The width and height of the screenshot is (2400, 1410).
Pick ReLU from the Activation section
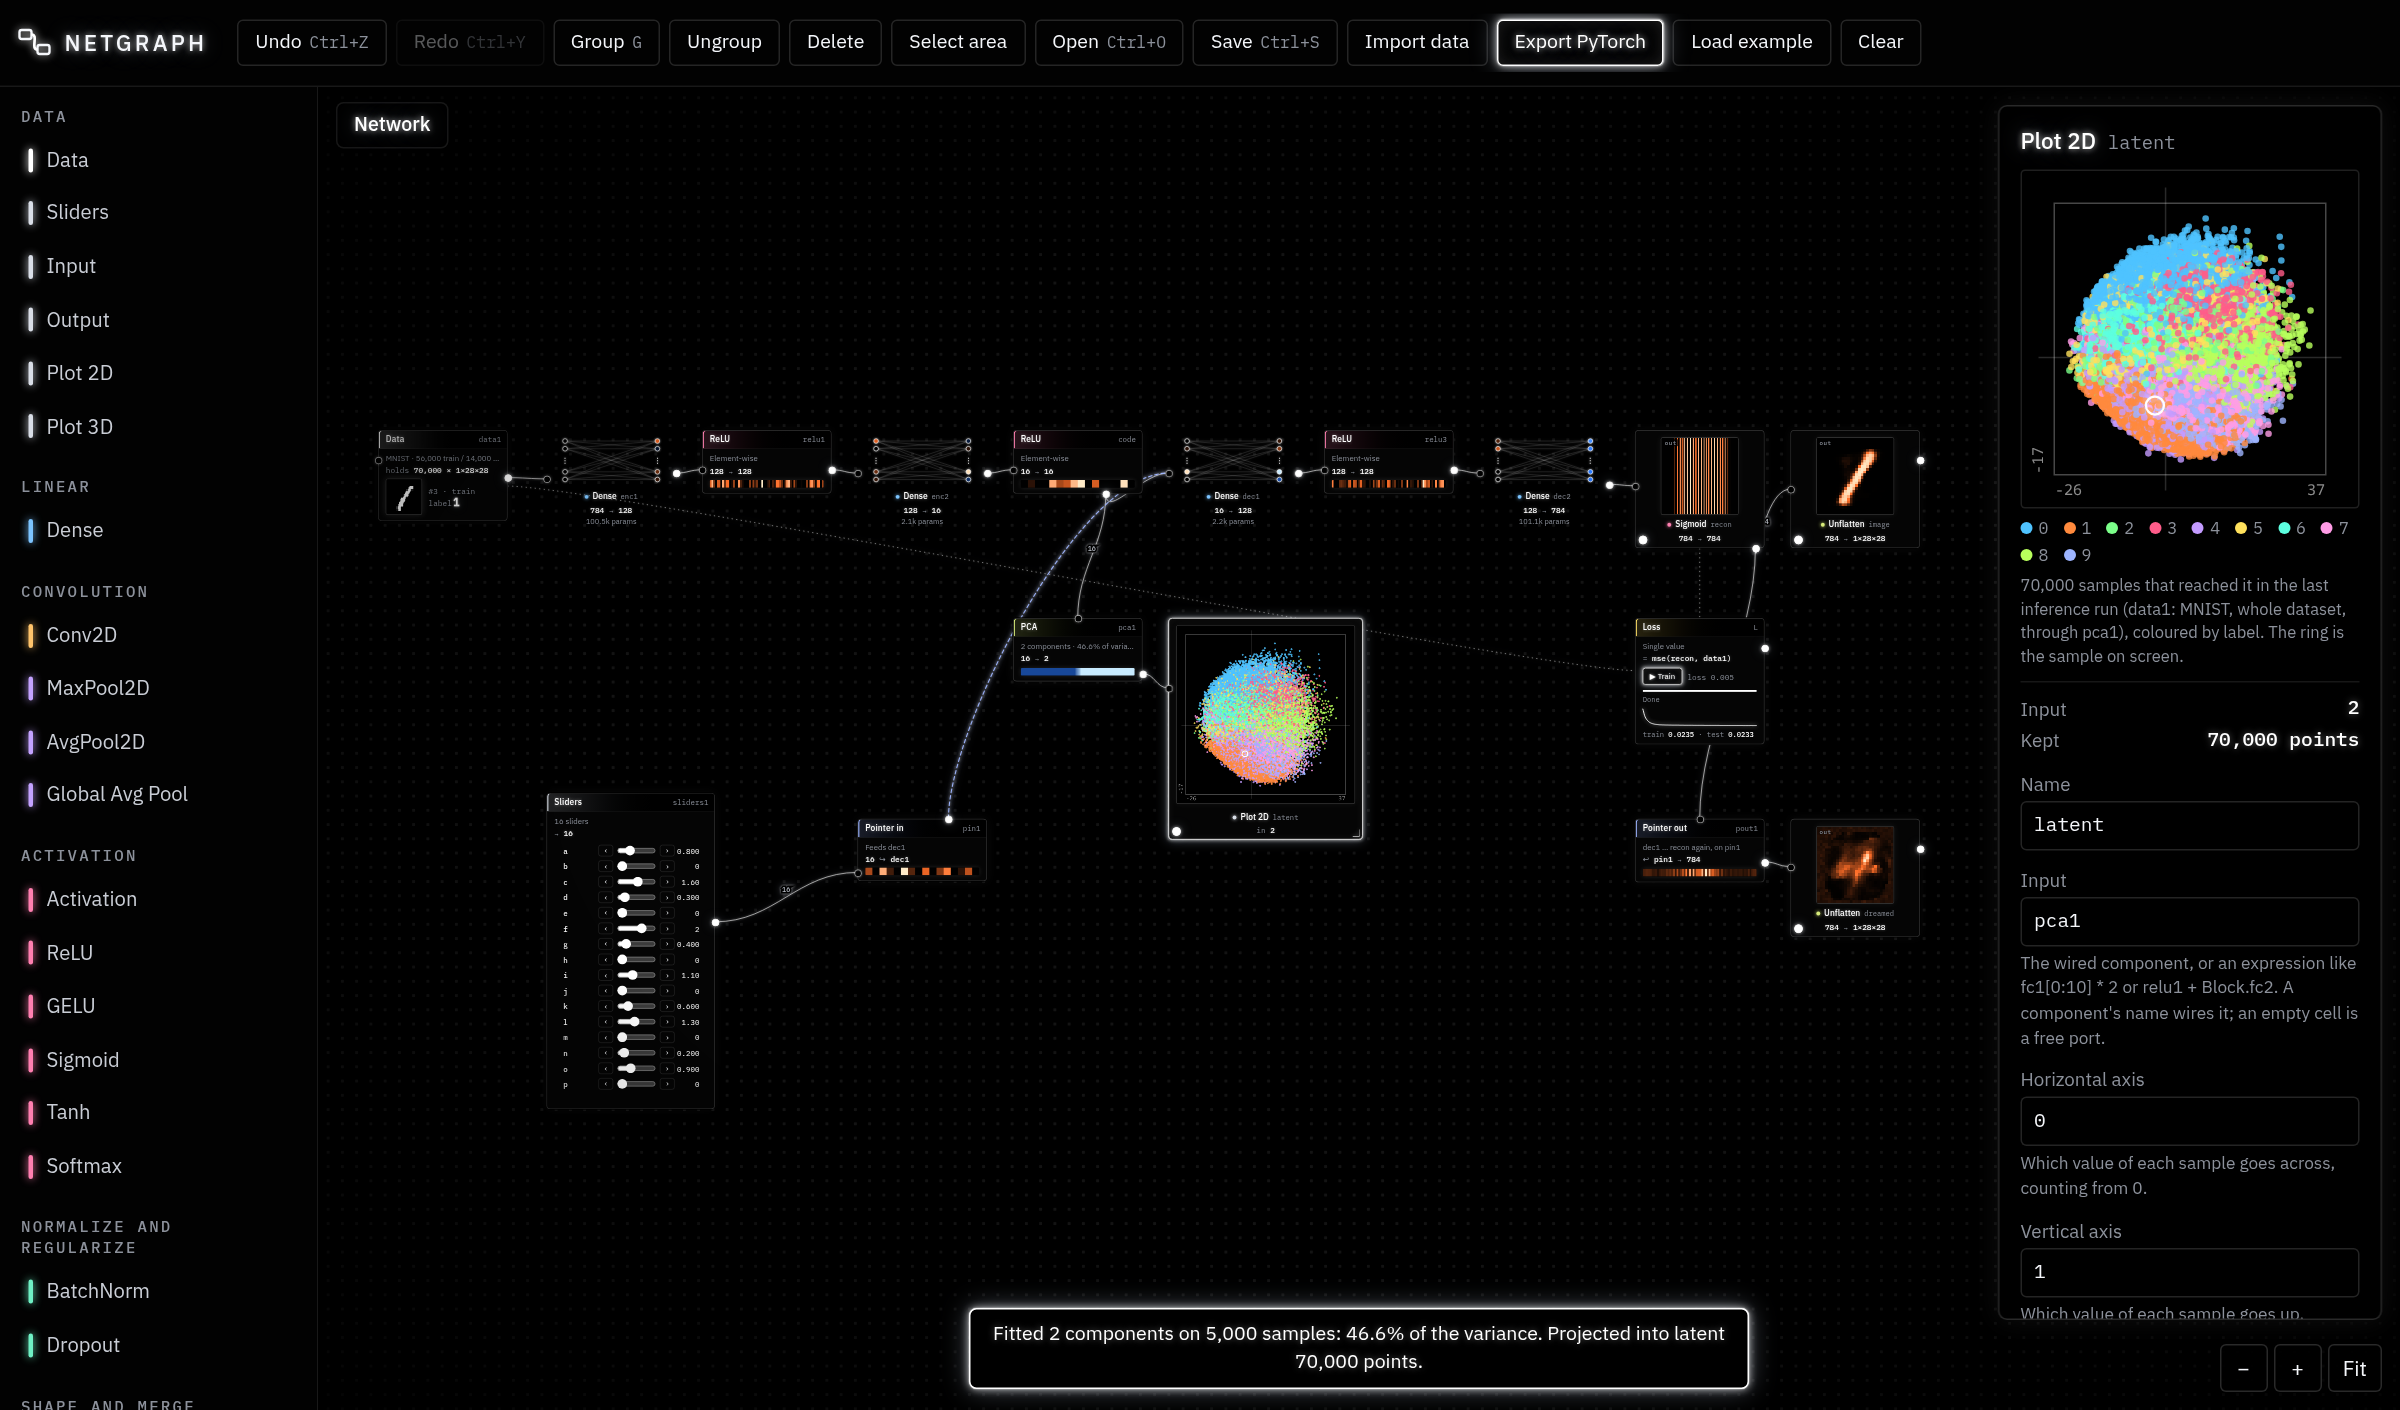[160, 953]
